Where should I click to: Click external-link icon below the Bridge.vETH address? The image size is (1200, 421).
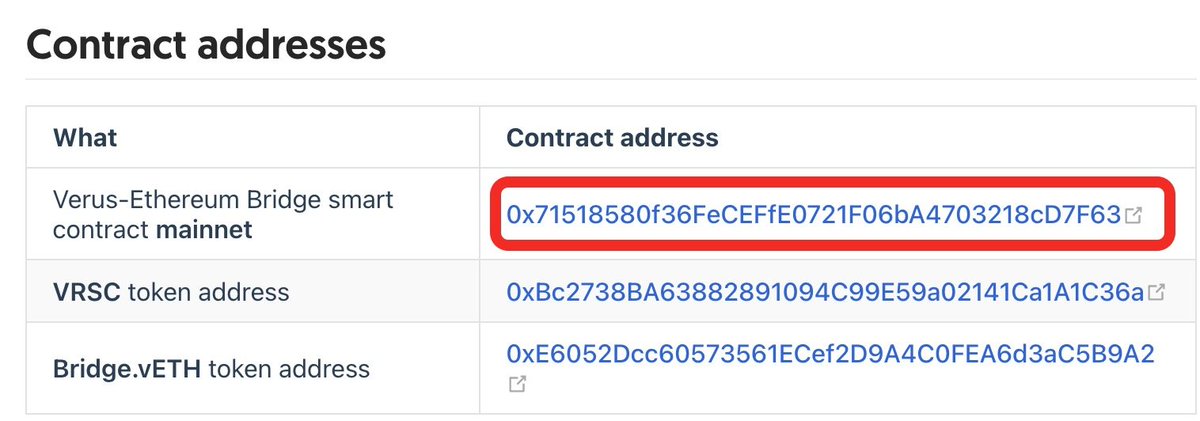[517, 384]
